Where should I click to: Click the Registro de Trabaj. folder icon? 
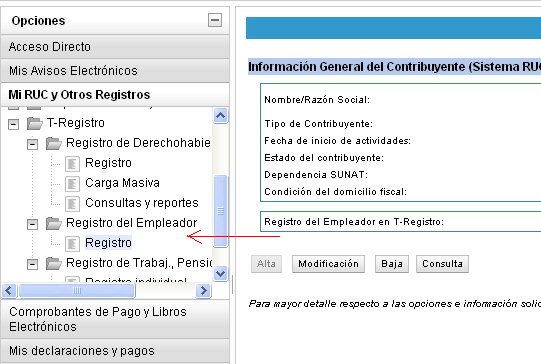coord(53,263)
